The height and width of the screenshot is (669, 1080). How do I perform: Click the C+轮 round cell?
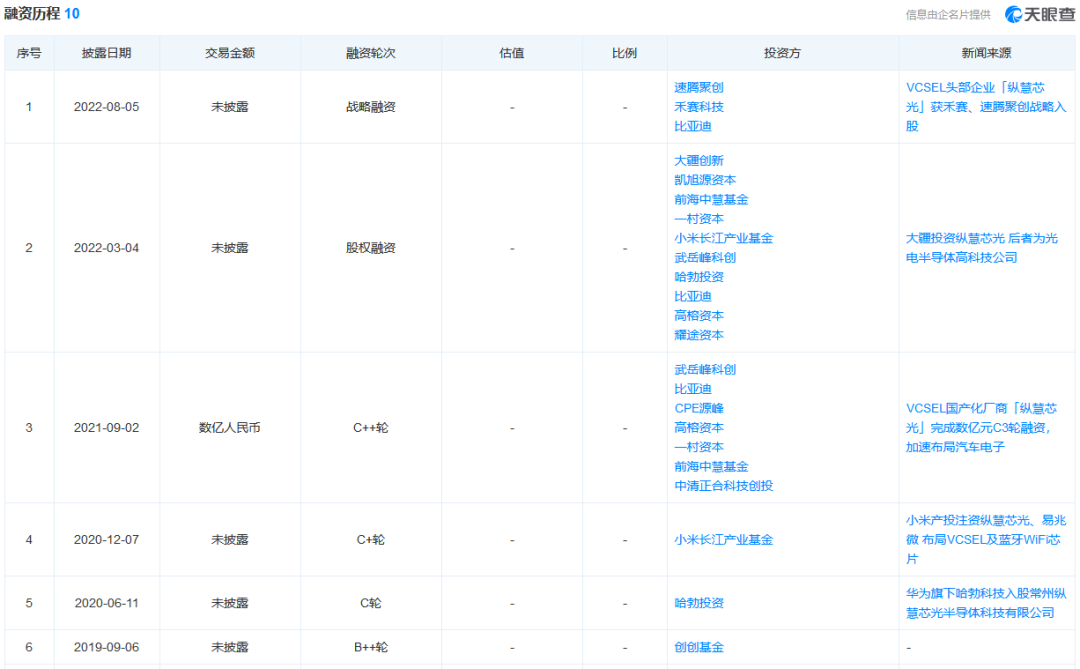coord(371,539)
